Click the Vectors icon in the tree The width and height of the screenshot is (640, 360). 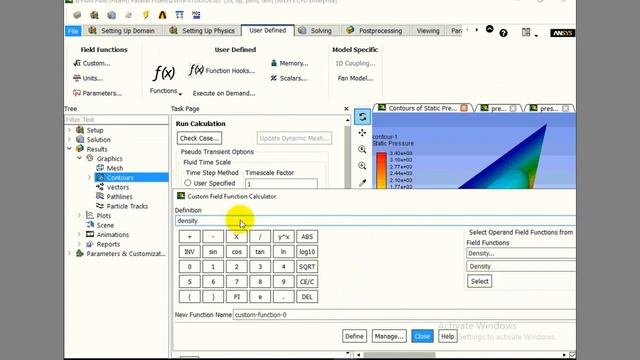(100, 187)
